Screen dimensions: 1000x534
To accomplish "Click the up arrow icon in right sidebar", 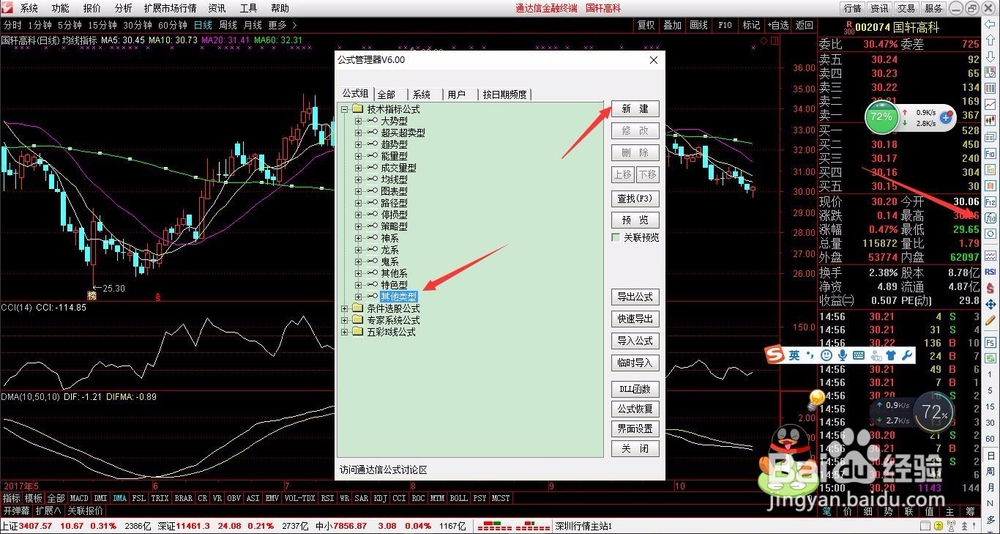I will tap(990, 40).
